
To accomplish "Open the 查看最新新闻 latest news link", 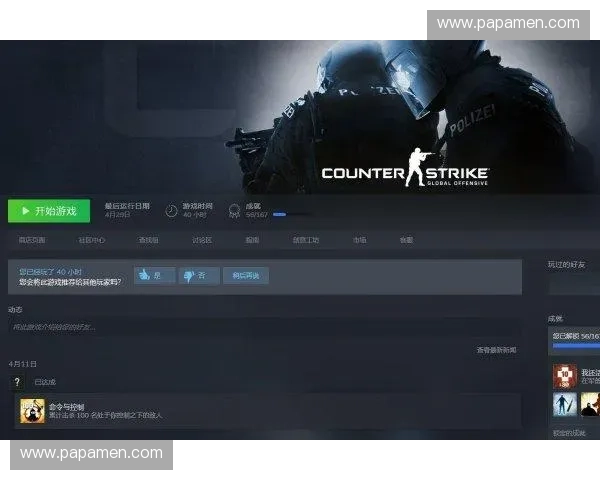I will point(496,350).
